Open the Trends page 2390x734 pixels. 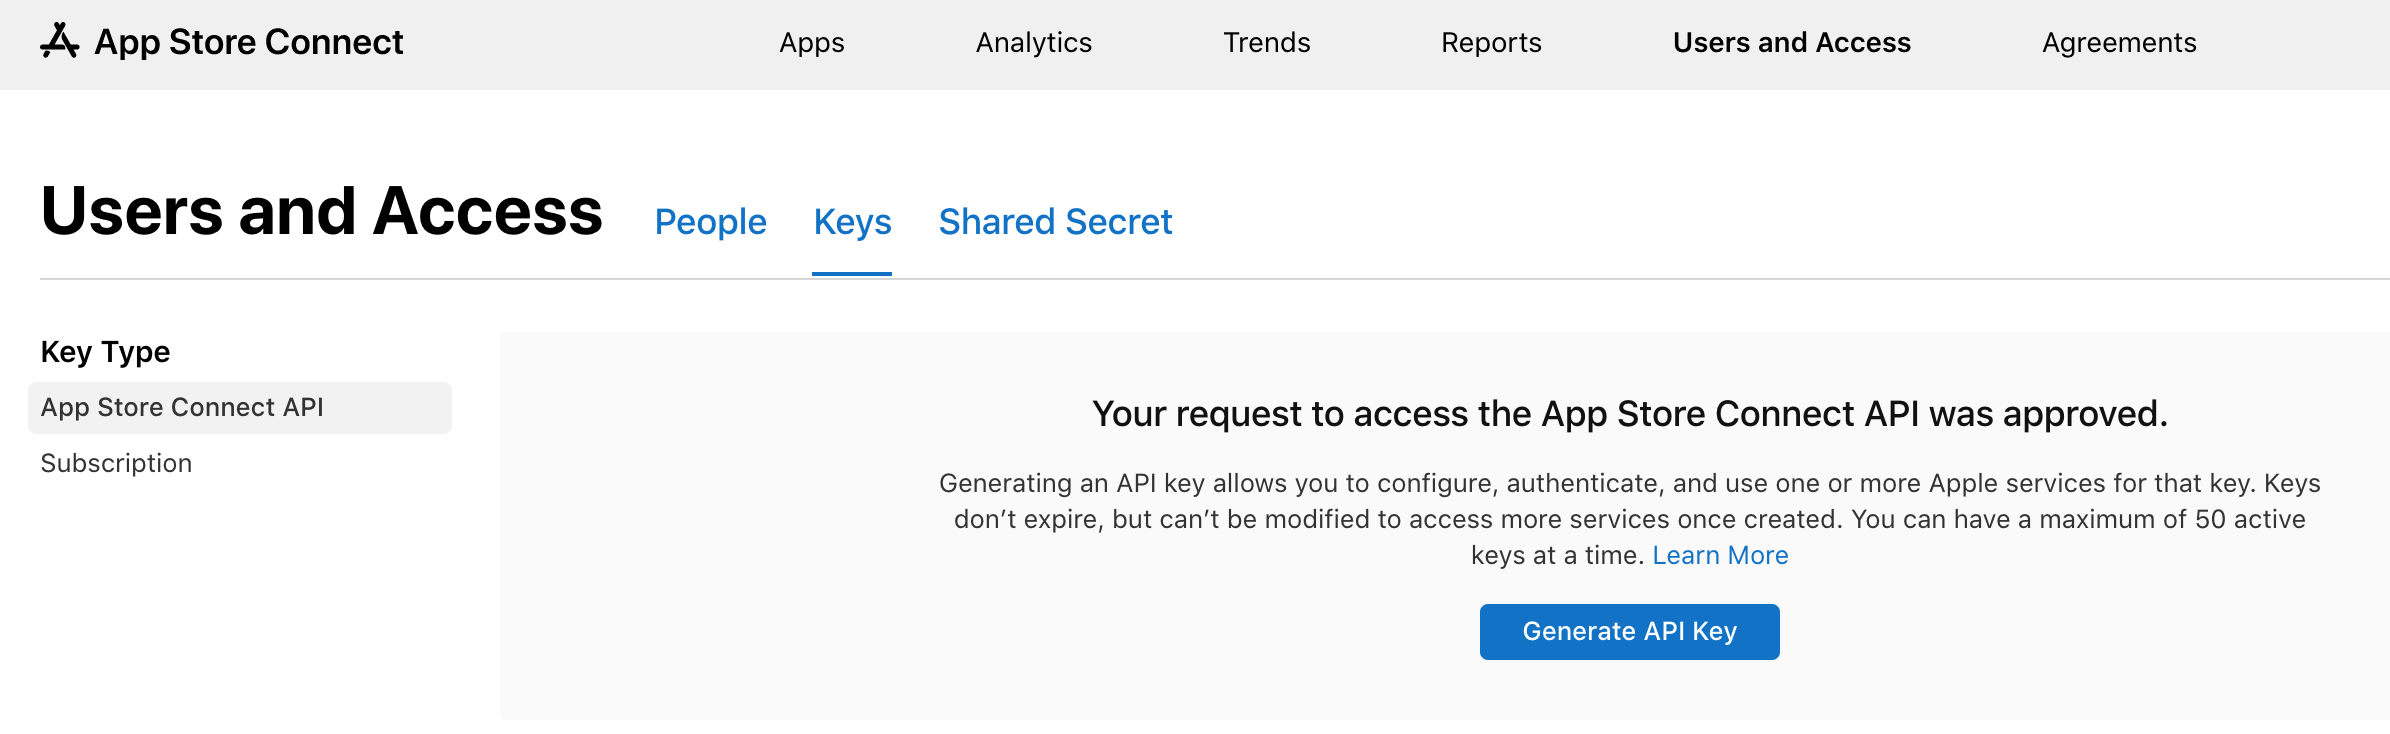tap(1266, 43)
